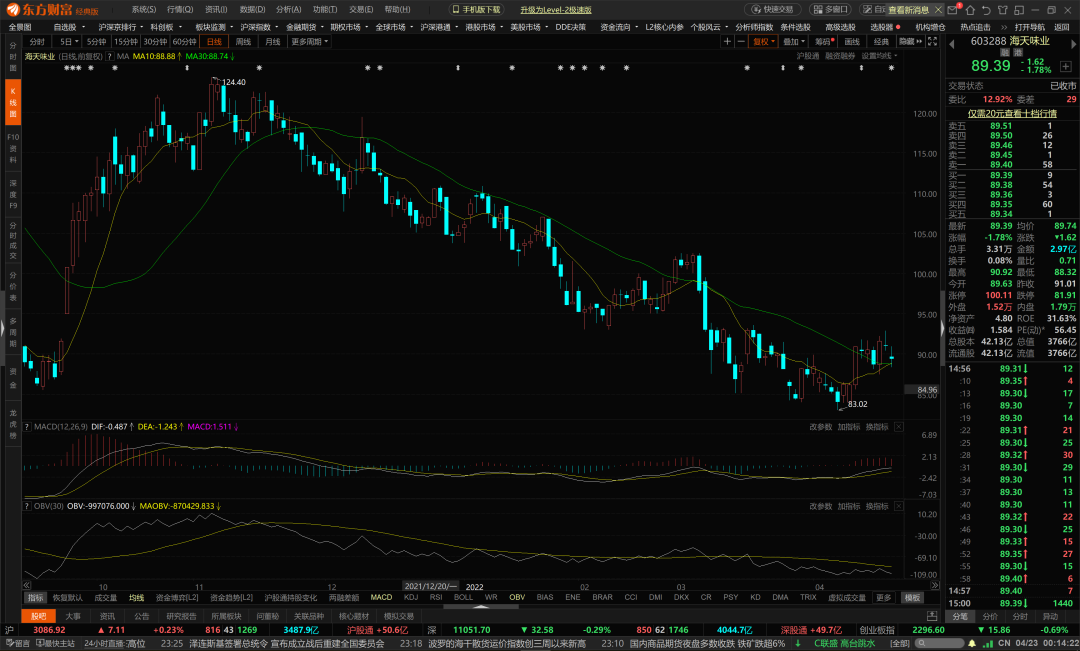1080x651 pixels.
Task: Click zoom in plus button above chart
Action: pos(727,41)
